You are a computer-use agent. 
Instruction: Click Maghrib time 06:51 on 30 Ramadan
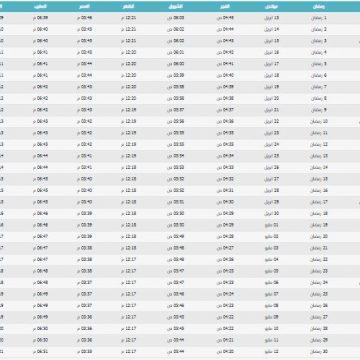40,351
